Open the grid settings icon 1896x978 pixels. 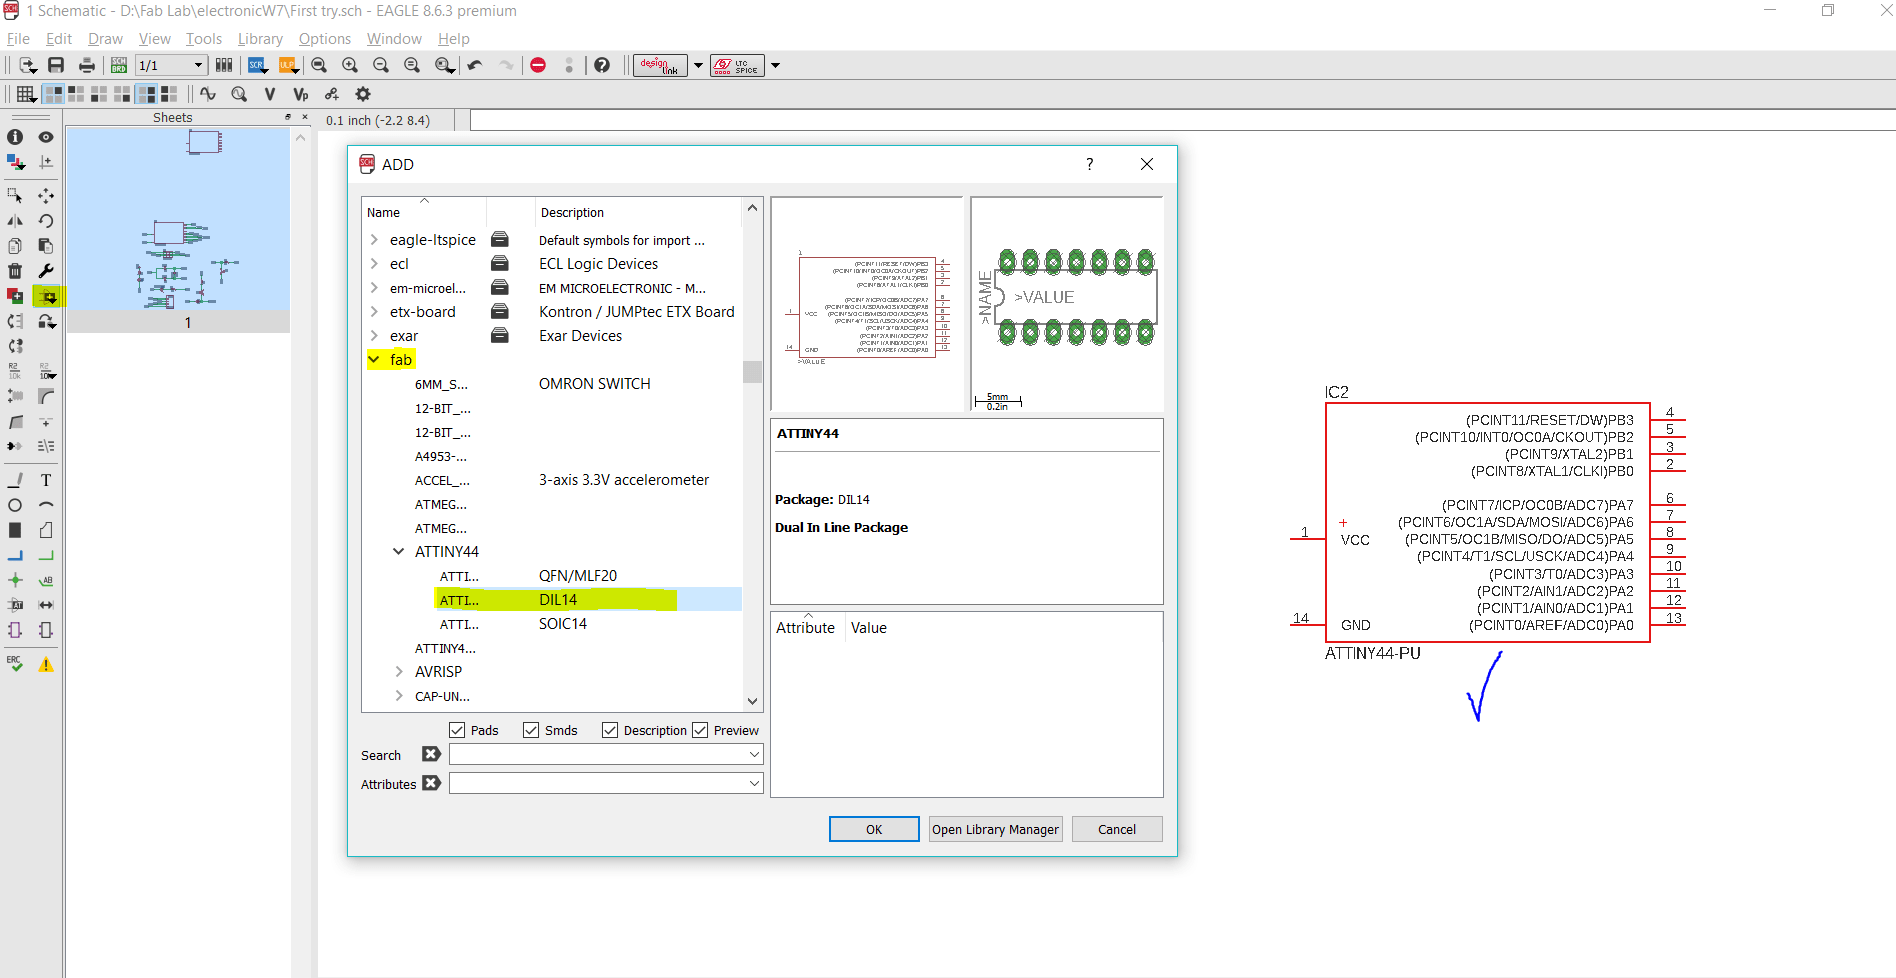click(26, 94)
